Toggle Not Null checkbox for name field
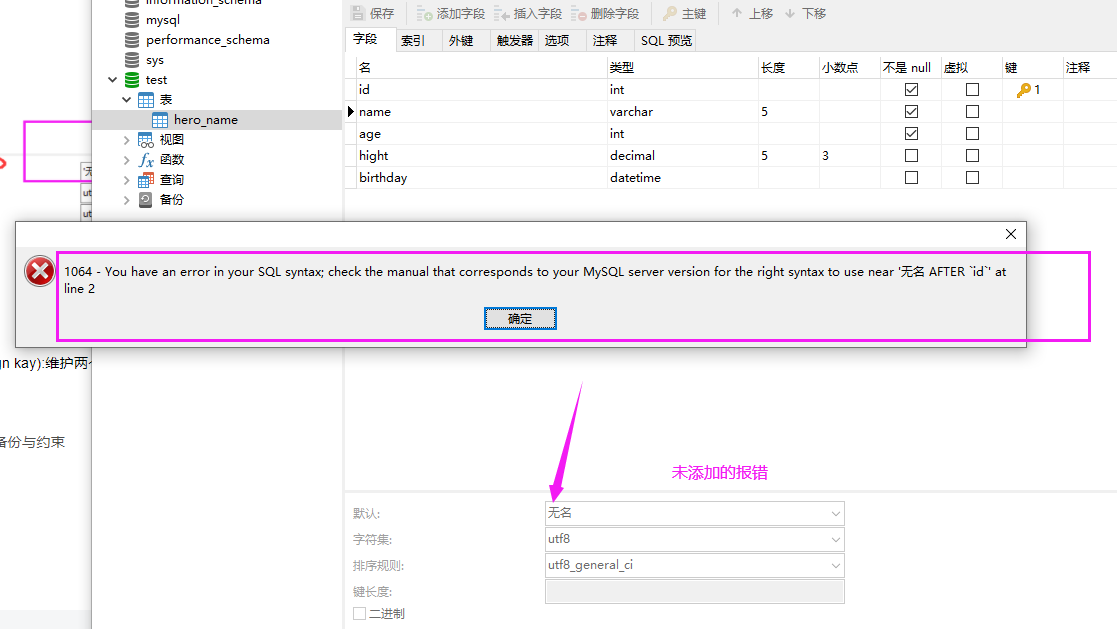This screenshot has height=629, width=1117. (911, 112)
